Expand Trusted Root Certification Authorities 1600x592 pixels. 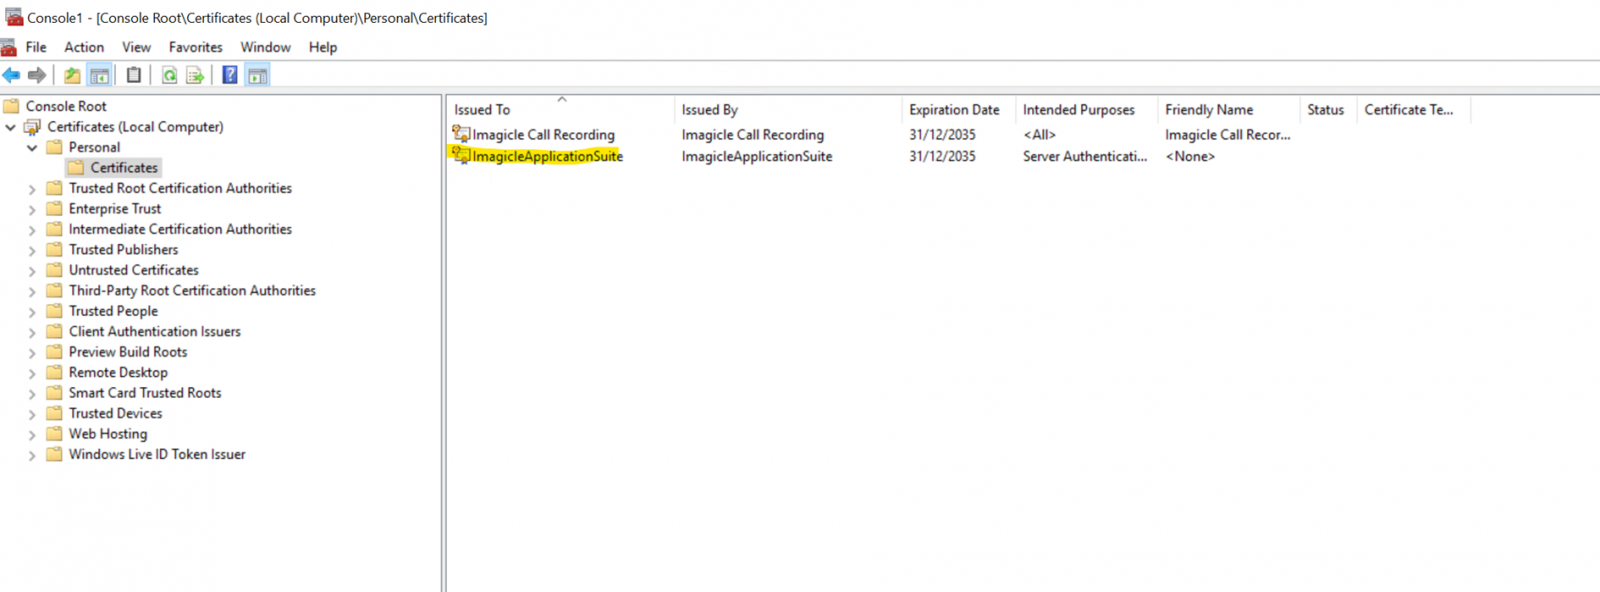32,189
